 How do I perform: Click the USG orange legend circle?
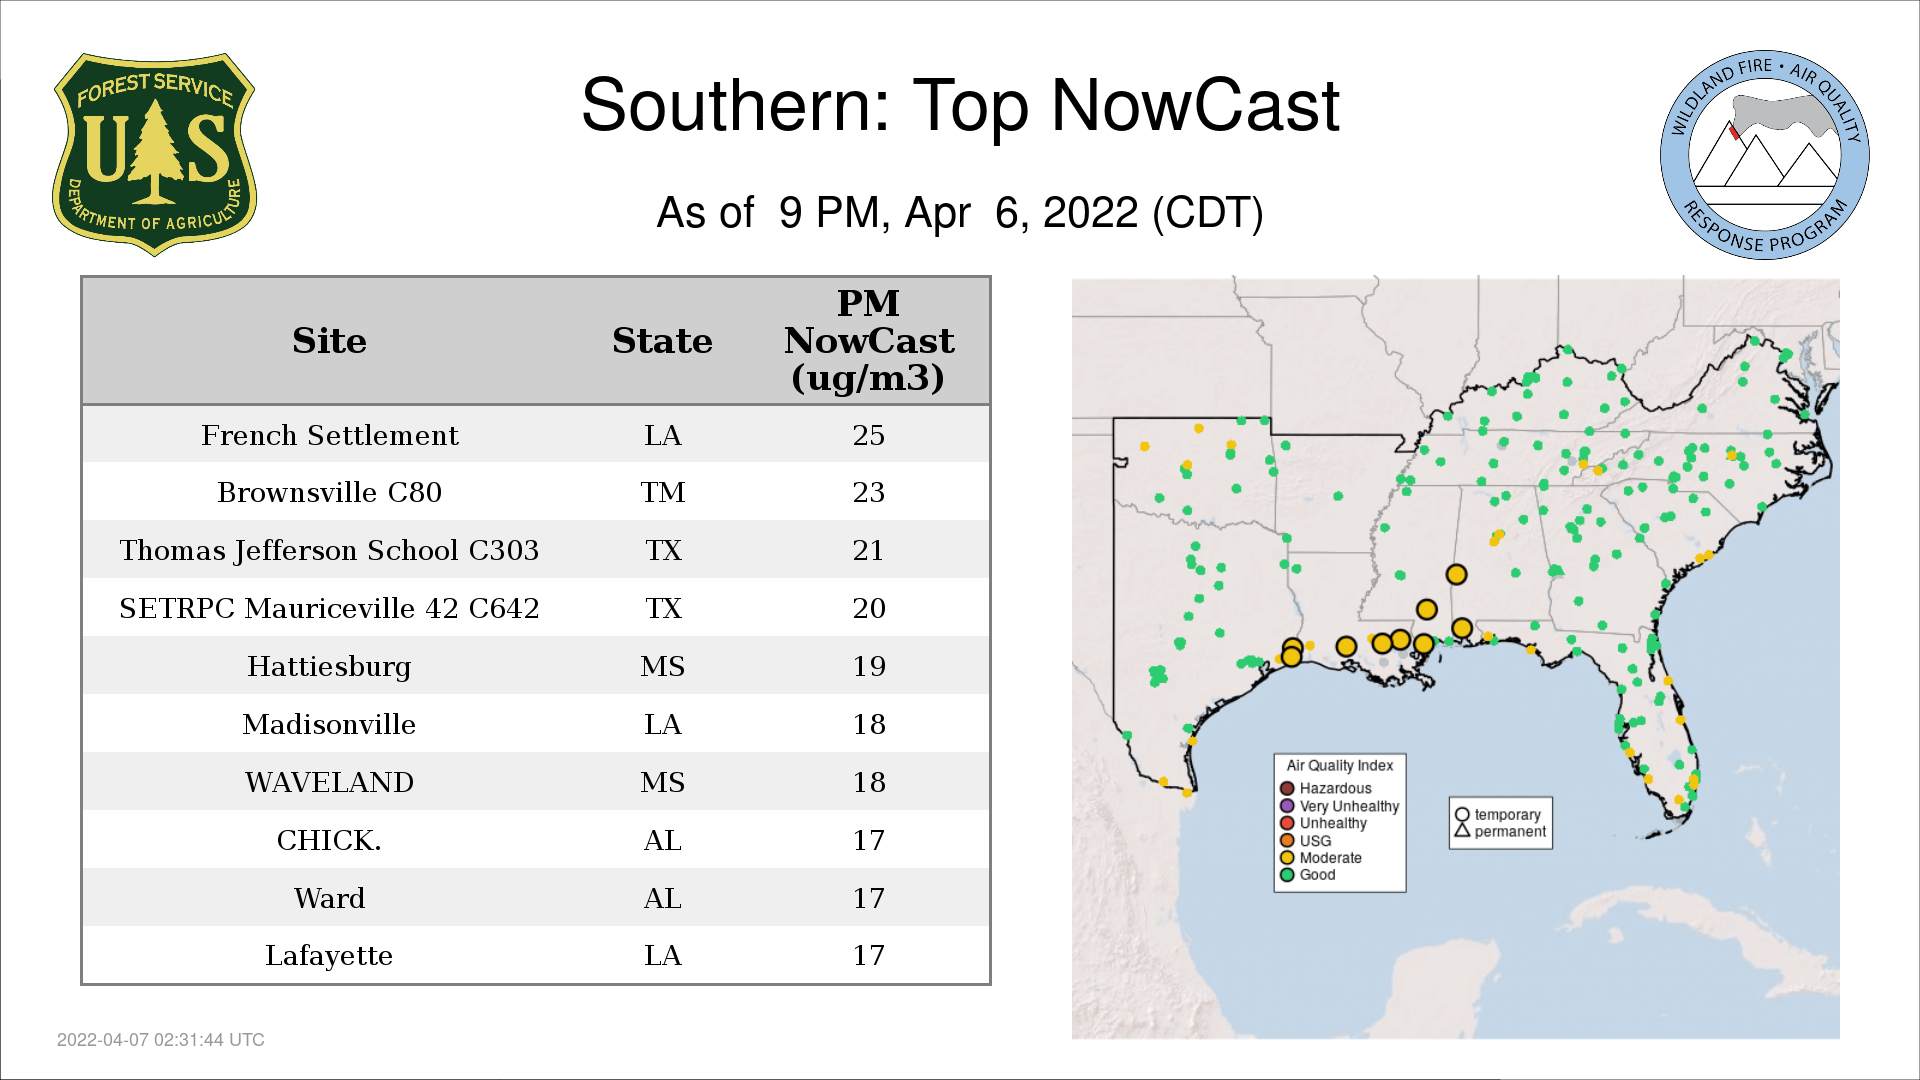1287,841
